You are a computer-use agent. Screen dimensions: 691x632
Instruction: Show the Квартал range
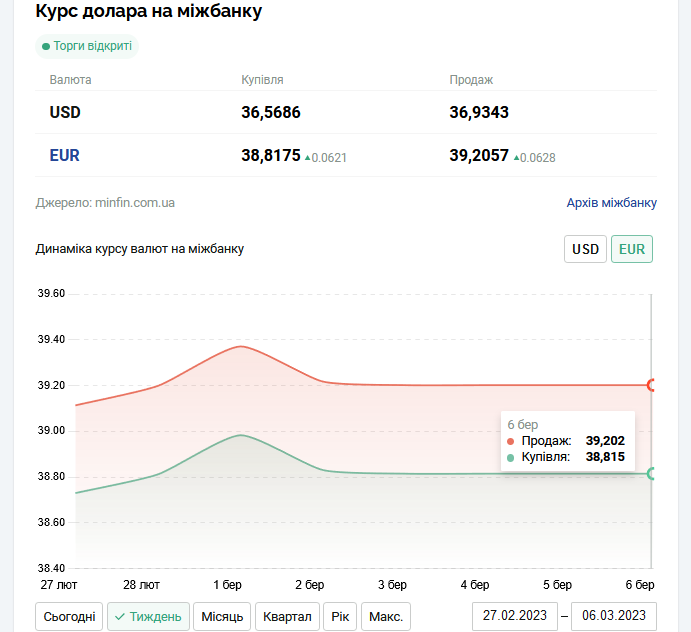(x=287, y=616)
